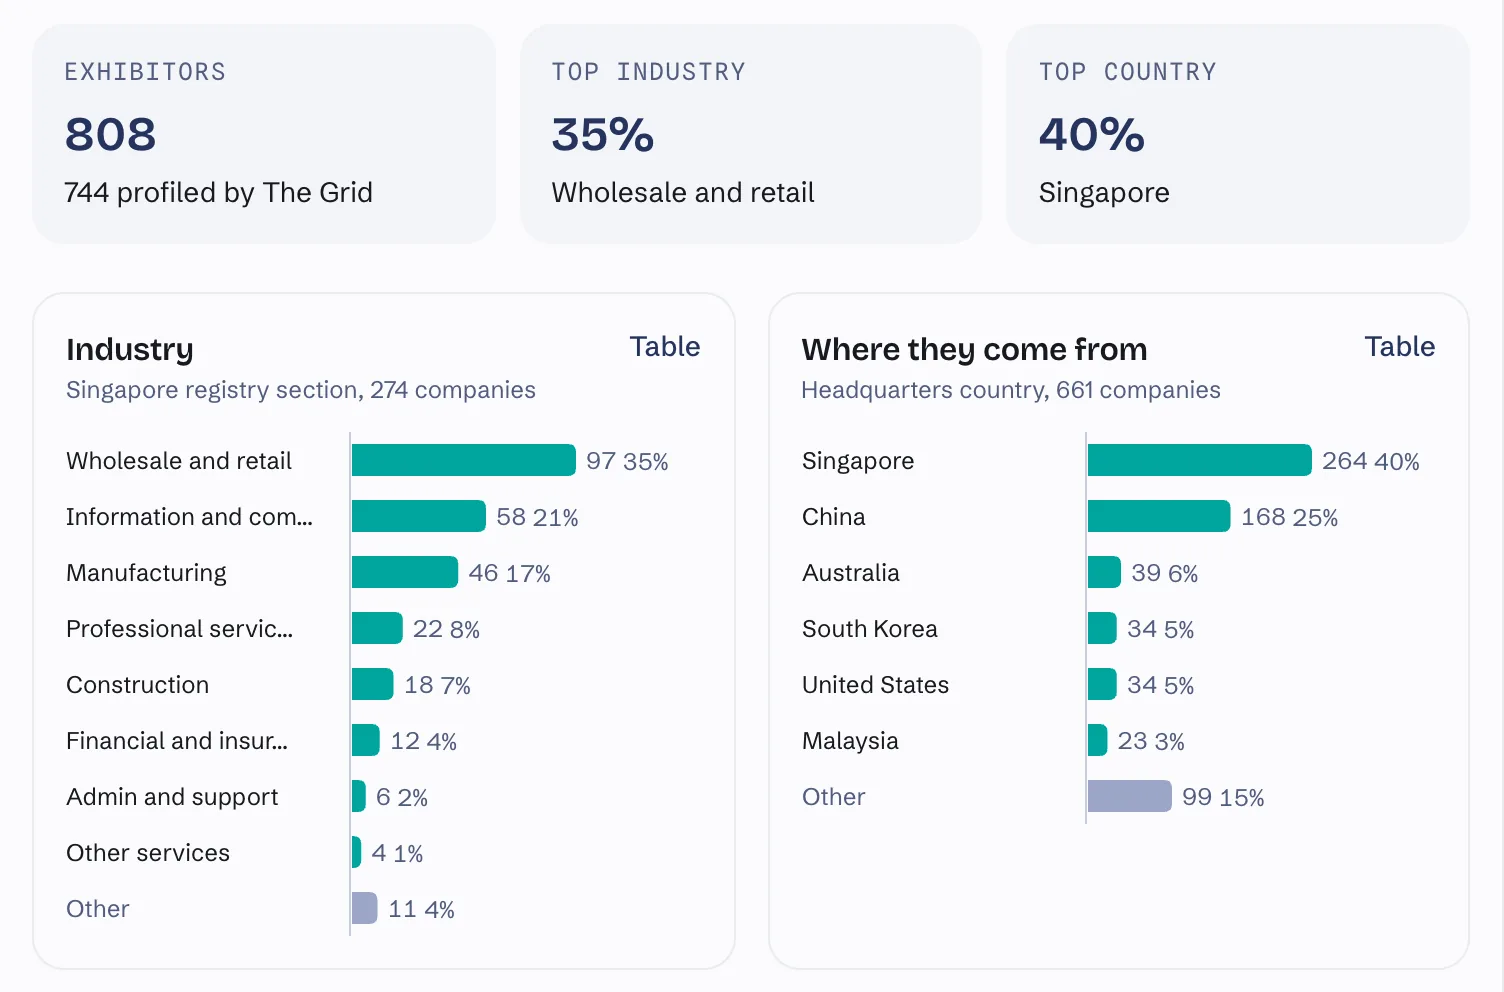The height and width of the screenshot is (992, 1504).
Task: Select the Malaysia row label
Action: [850, 741]
